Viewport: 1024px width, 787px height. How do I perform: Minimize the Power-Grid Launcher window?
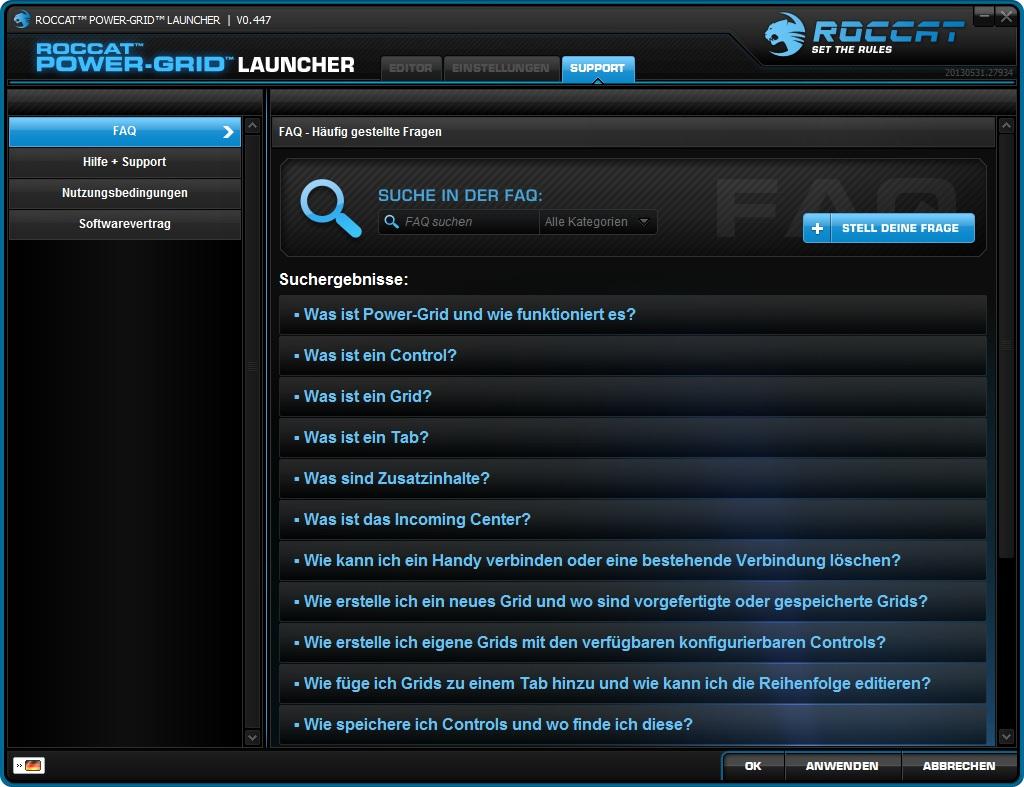click(x=984, y=17)
